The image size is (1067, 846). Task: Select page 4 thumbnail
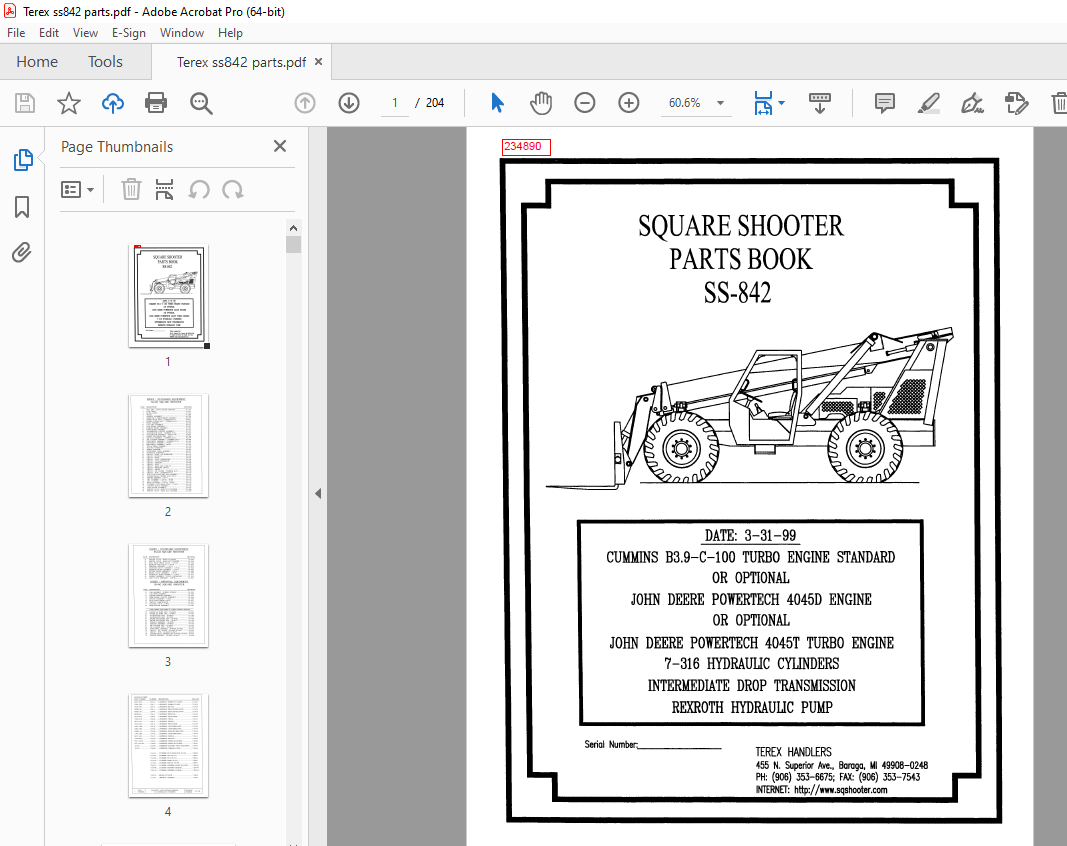pos(168,745)
